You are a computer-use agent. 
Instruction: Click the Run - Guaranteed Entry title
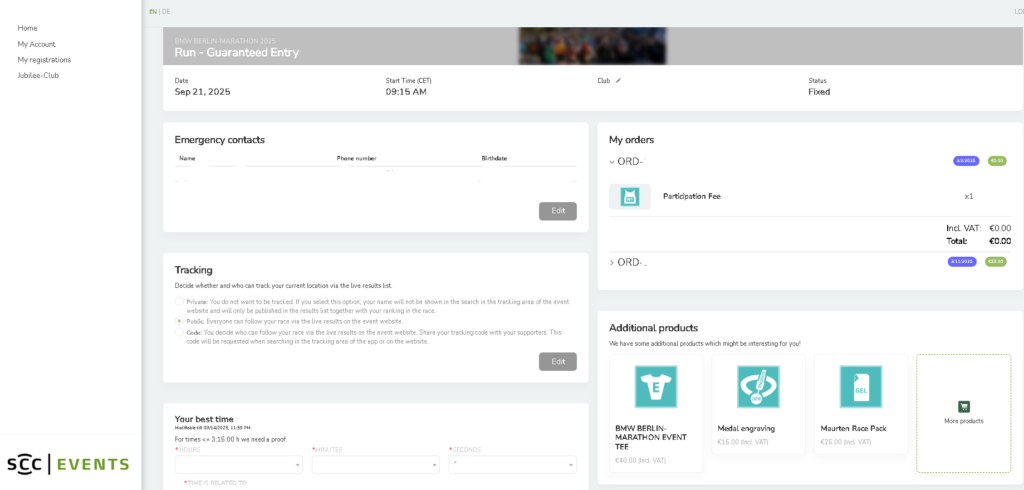[x=236, y=53]
